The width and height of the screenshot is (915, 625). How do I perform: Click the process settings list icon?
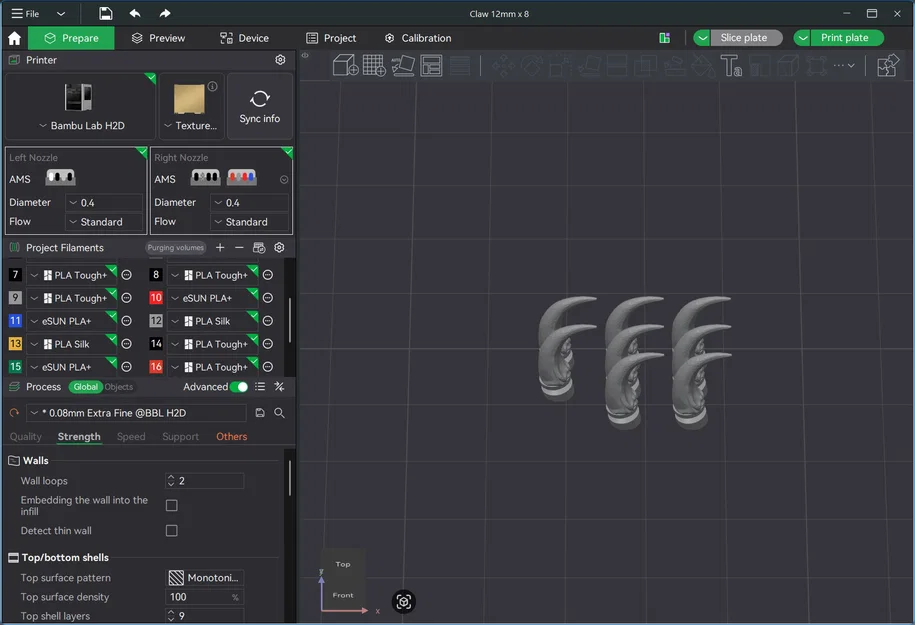point(260,386)
